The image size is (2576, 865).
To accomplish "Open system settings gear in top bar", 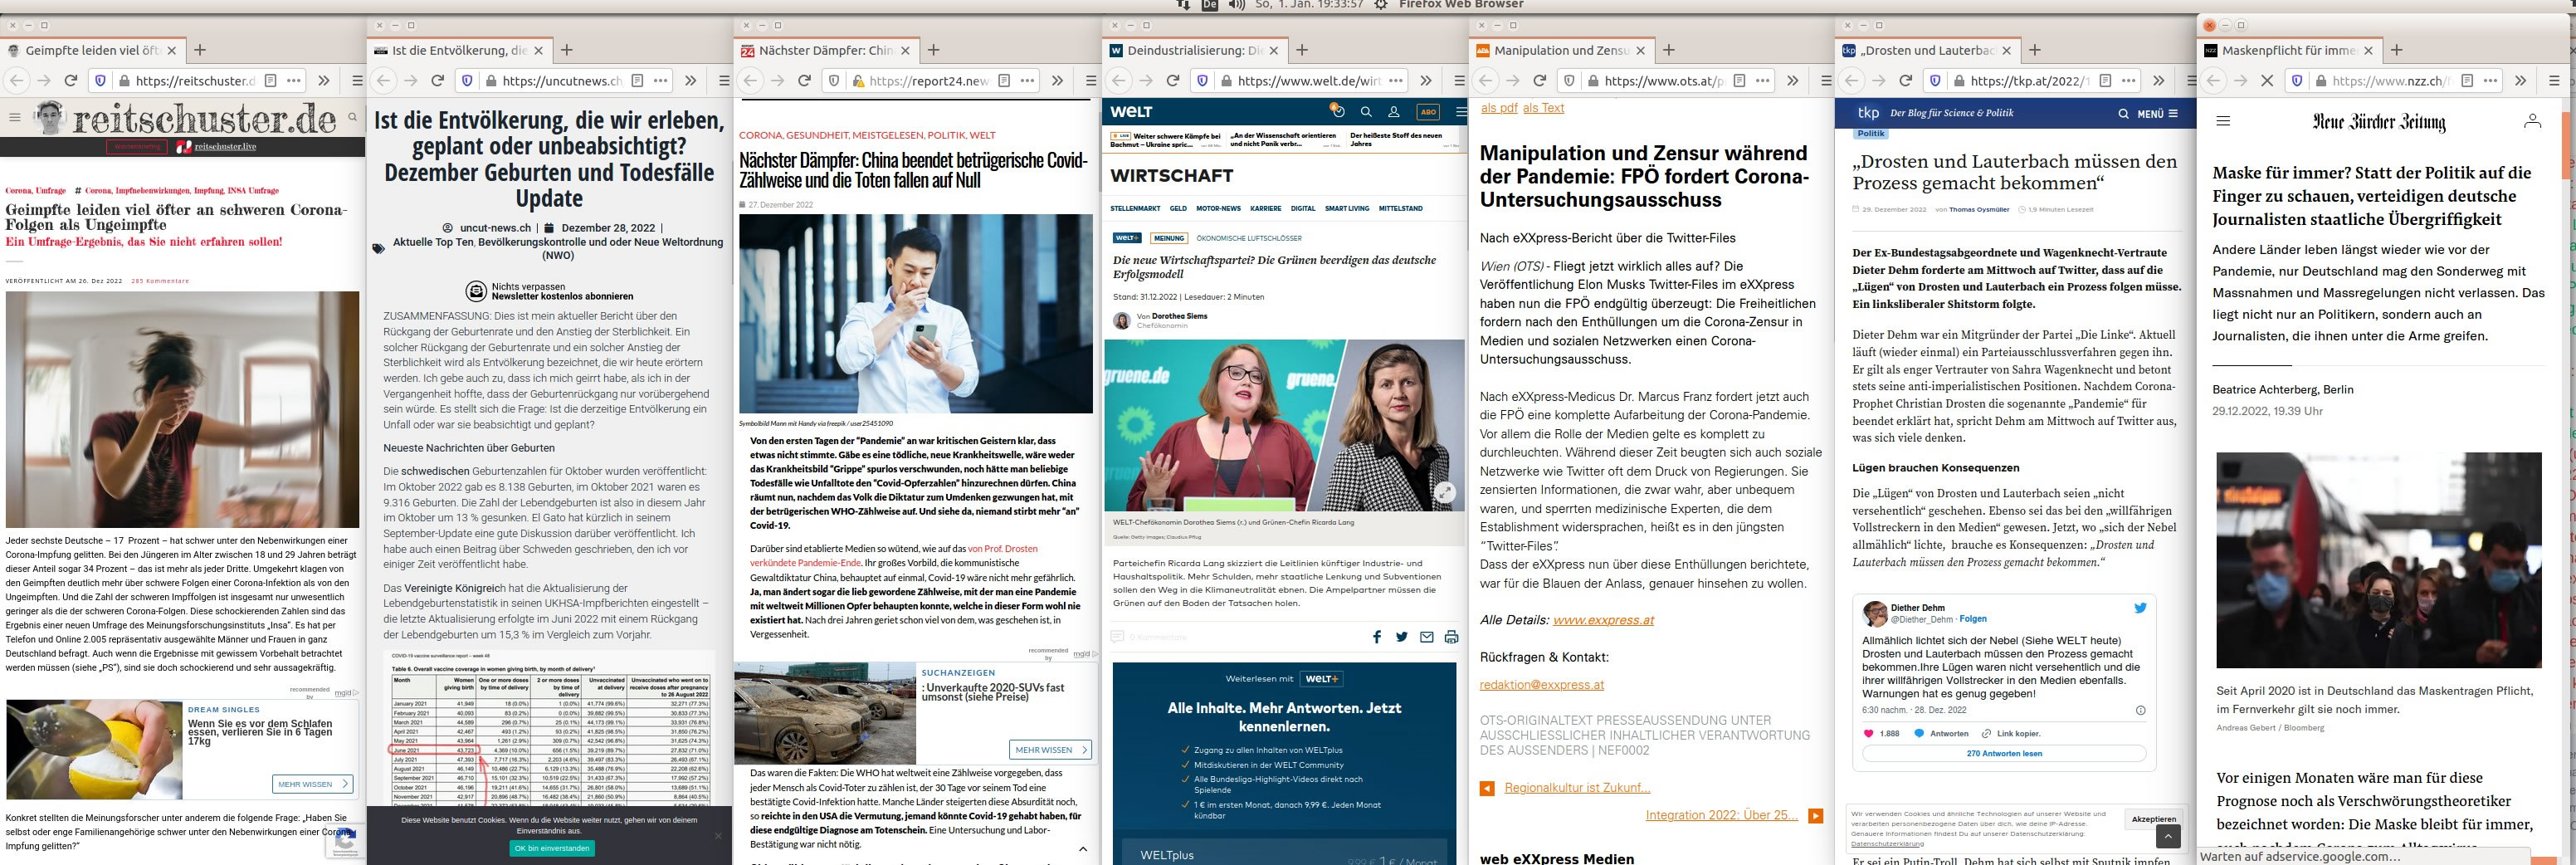I will click(x=1381, y=5).
